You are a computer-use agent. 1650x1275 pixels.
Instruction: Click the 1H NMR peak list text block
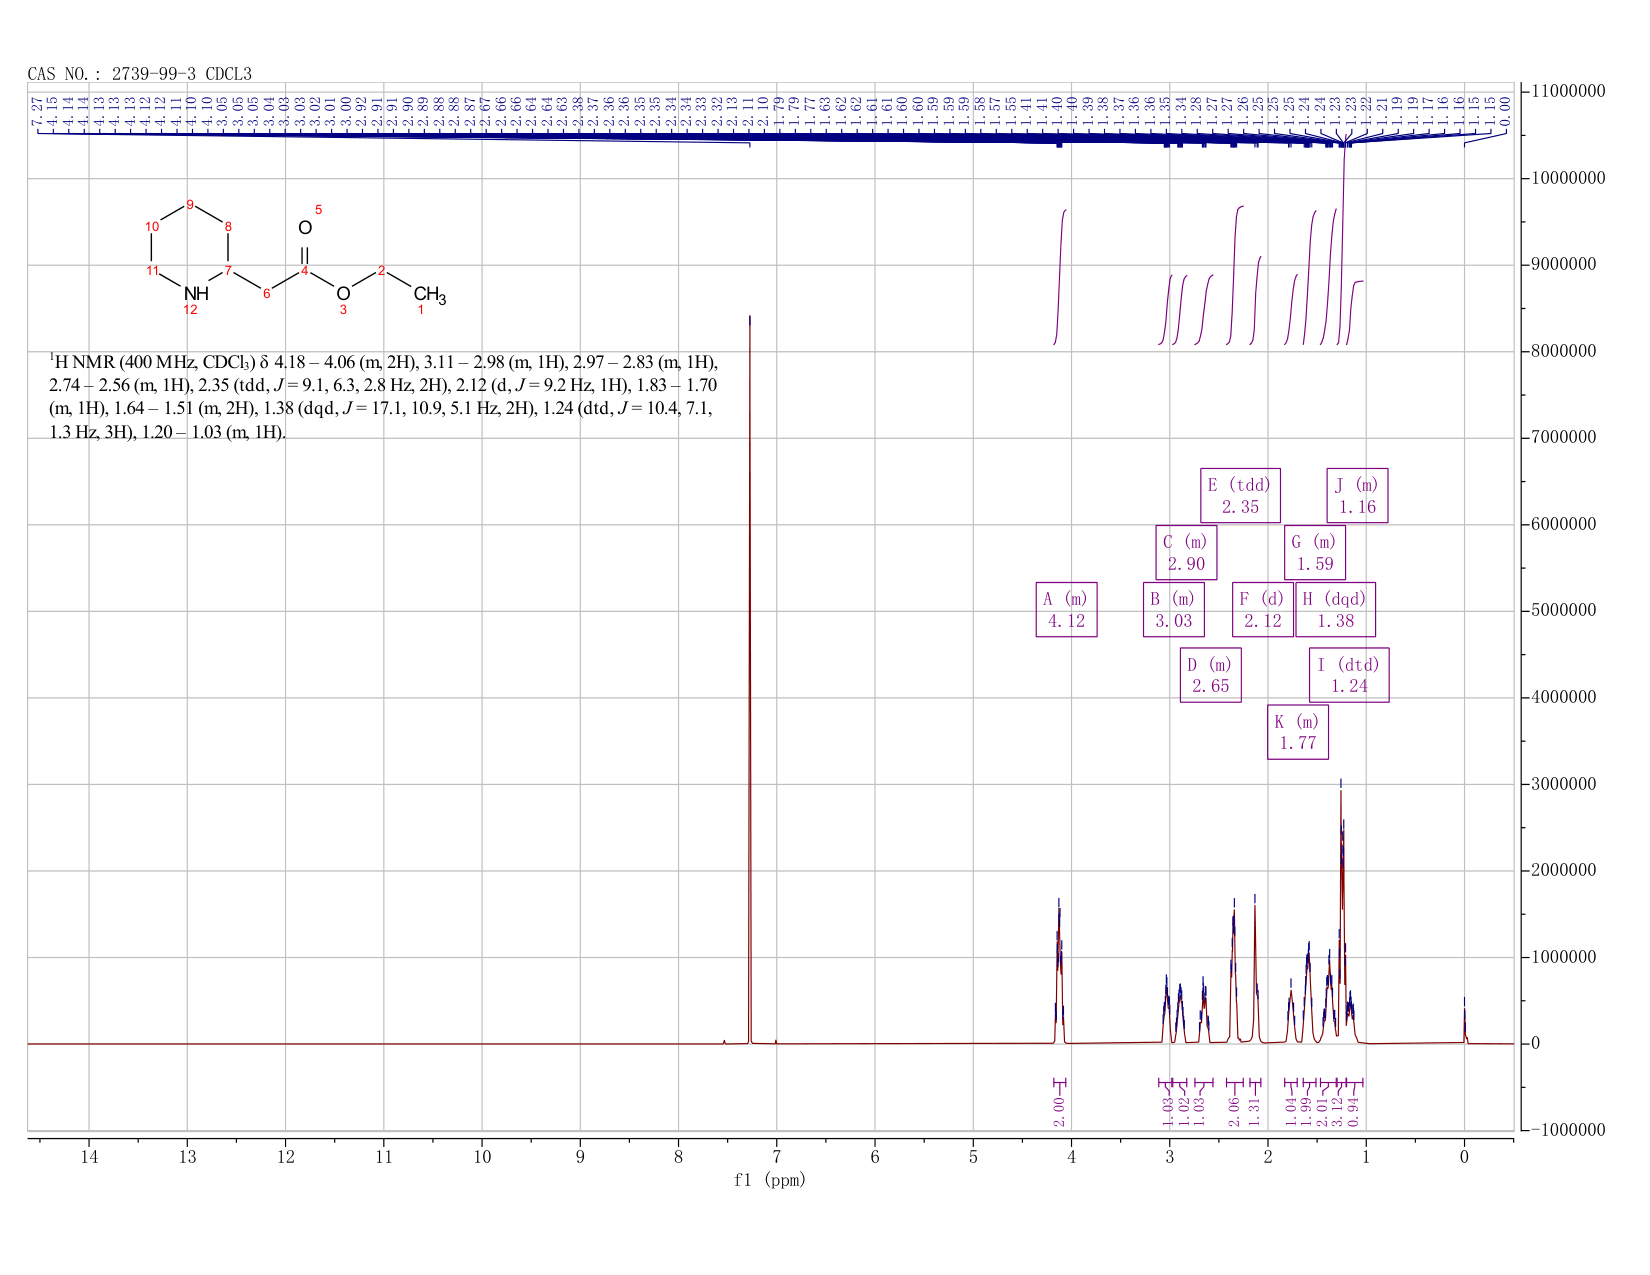click(384, 397)
